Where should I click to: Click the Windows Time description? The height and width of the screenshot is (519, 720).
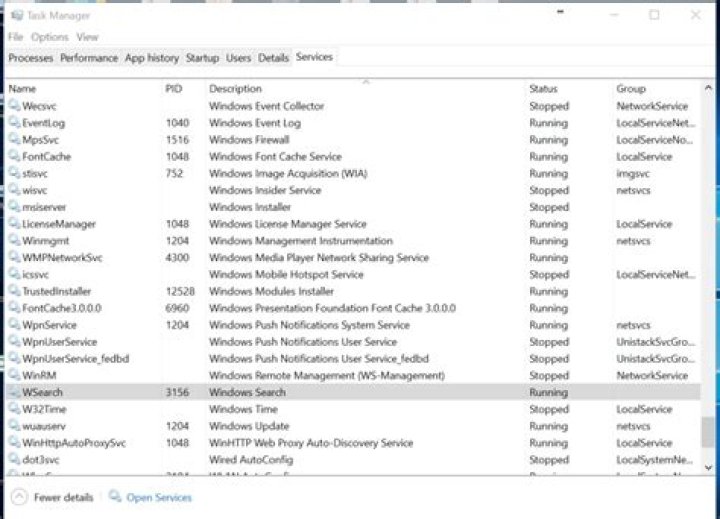[x=243, y=409]
